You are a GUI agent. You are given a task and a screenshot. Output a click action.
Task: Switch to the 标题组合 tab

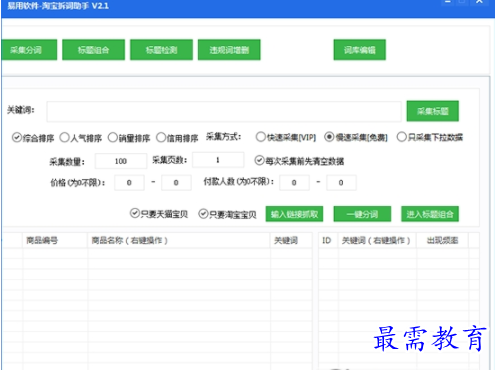(x=93, y=50)
